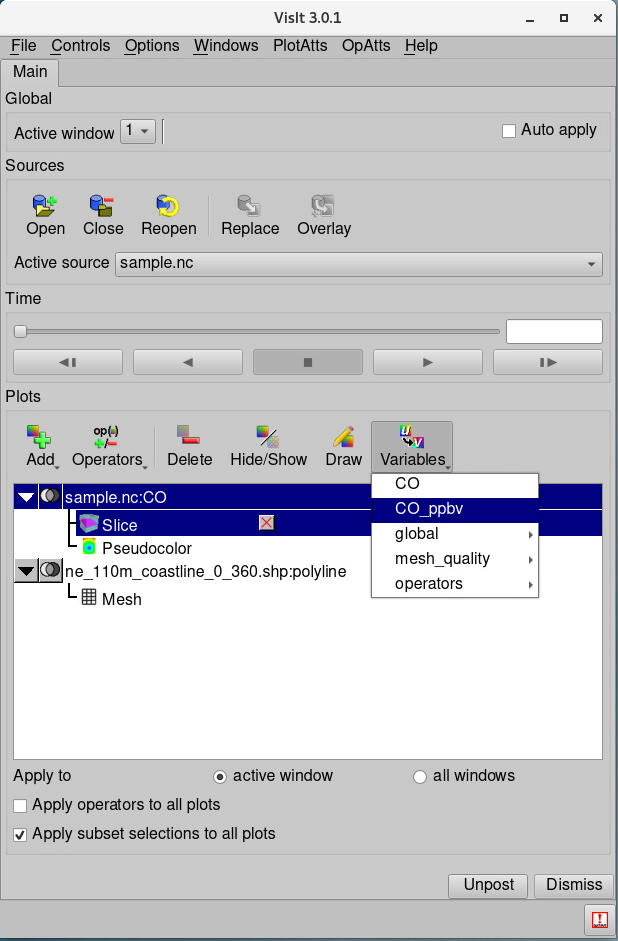
Task: Open the Active source dropdown
Action: [359, 263]
